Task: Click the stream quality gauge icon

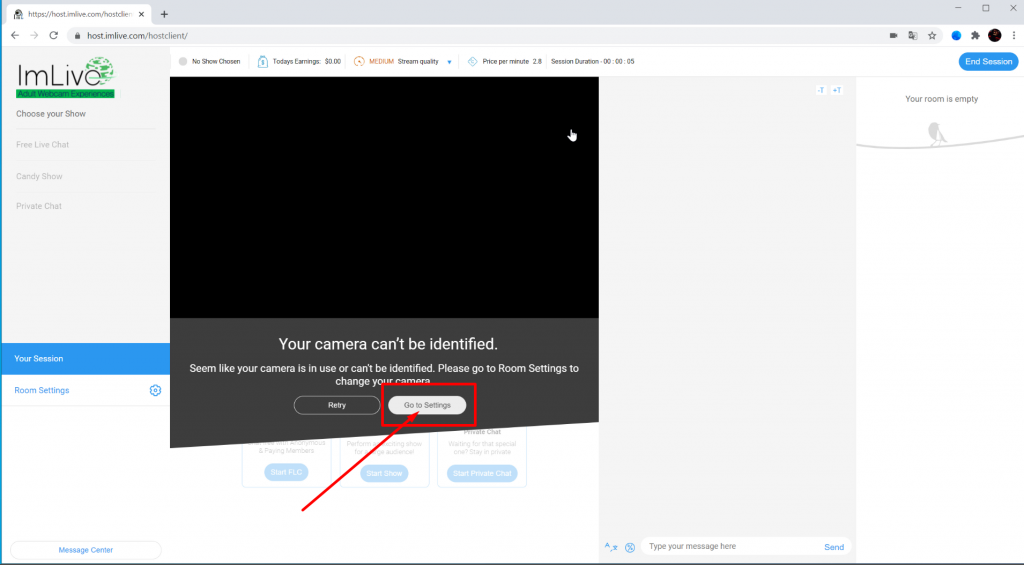Action: pyautogui.click(x=359, y=61)
